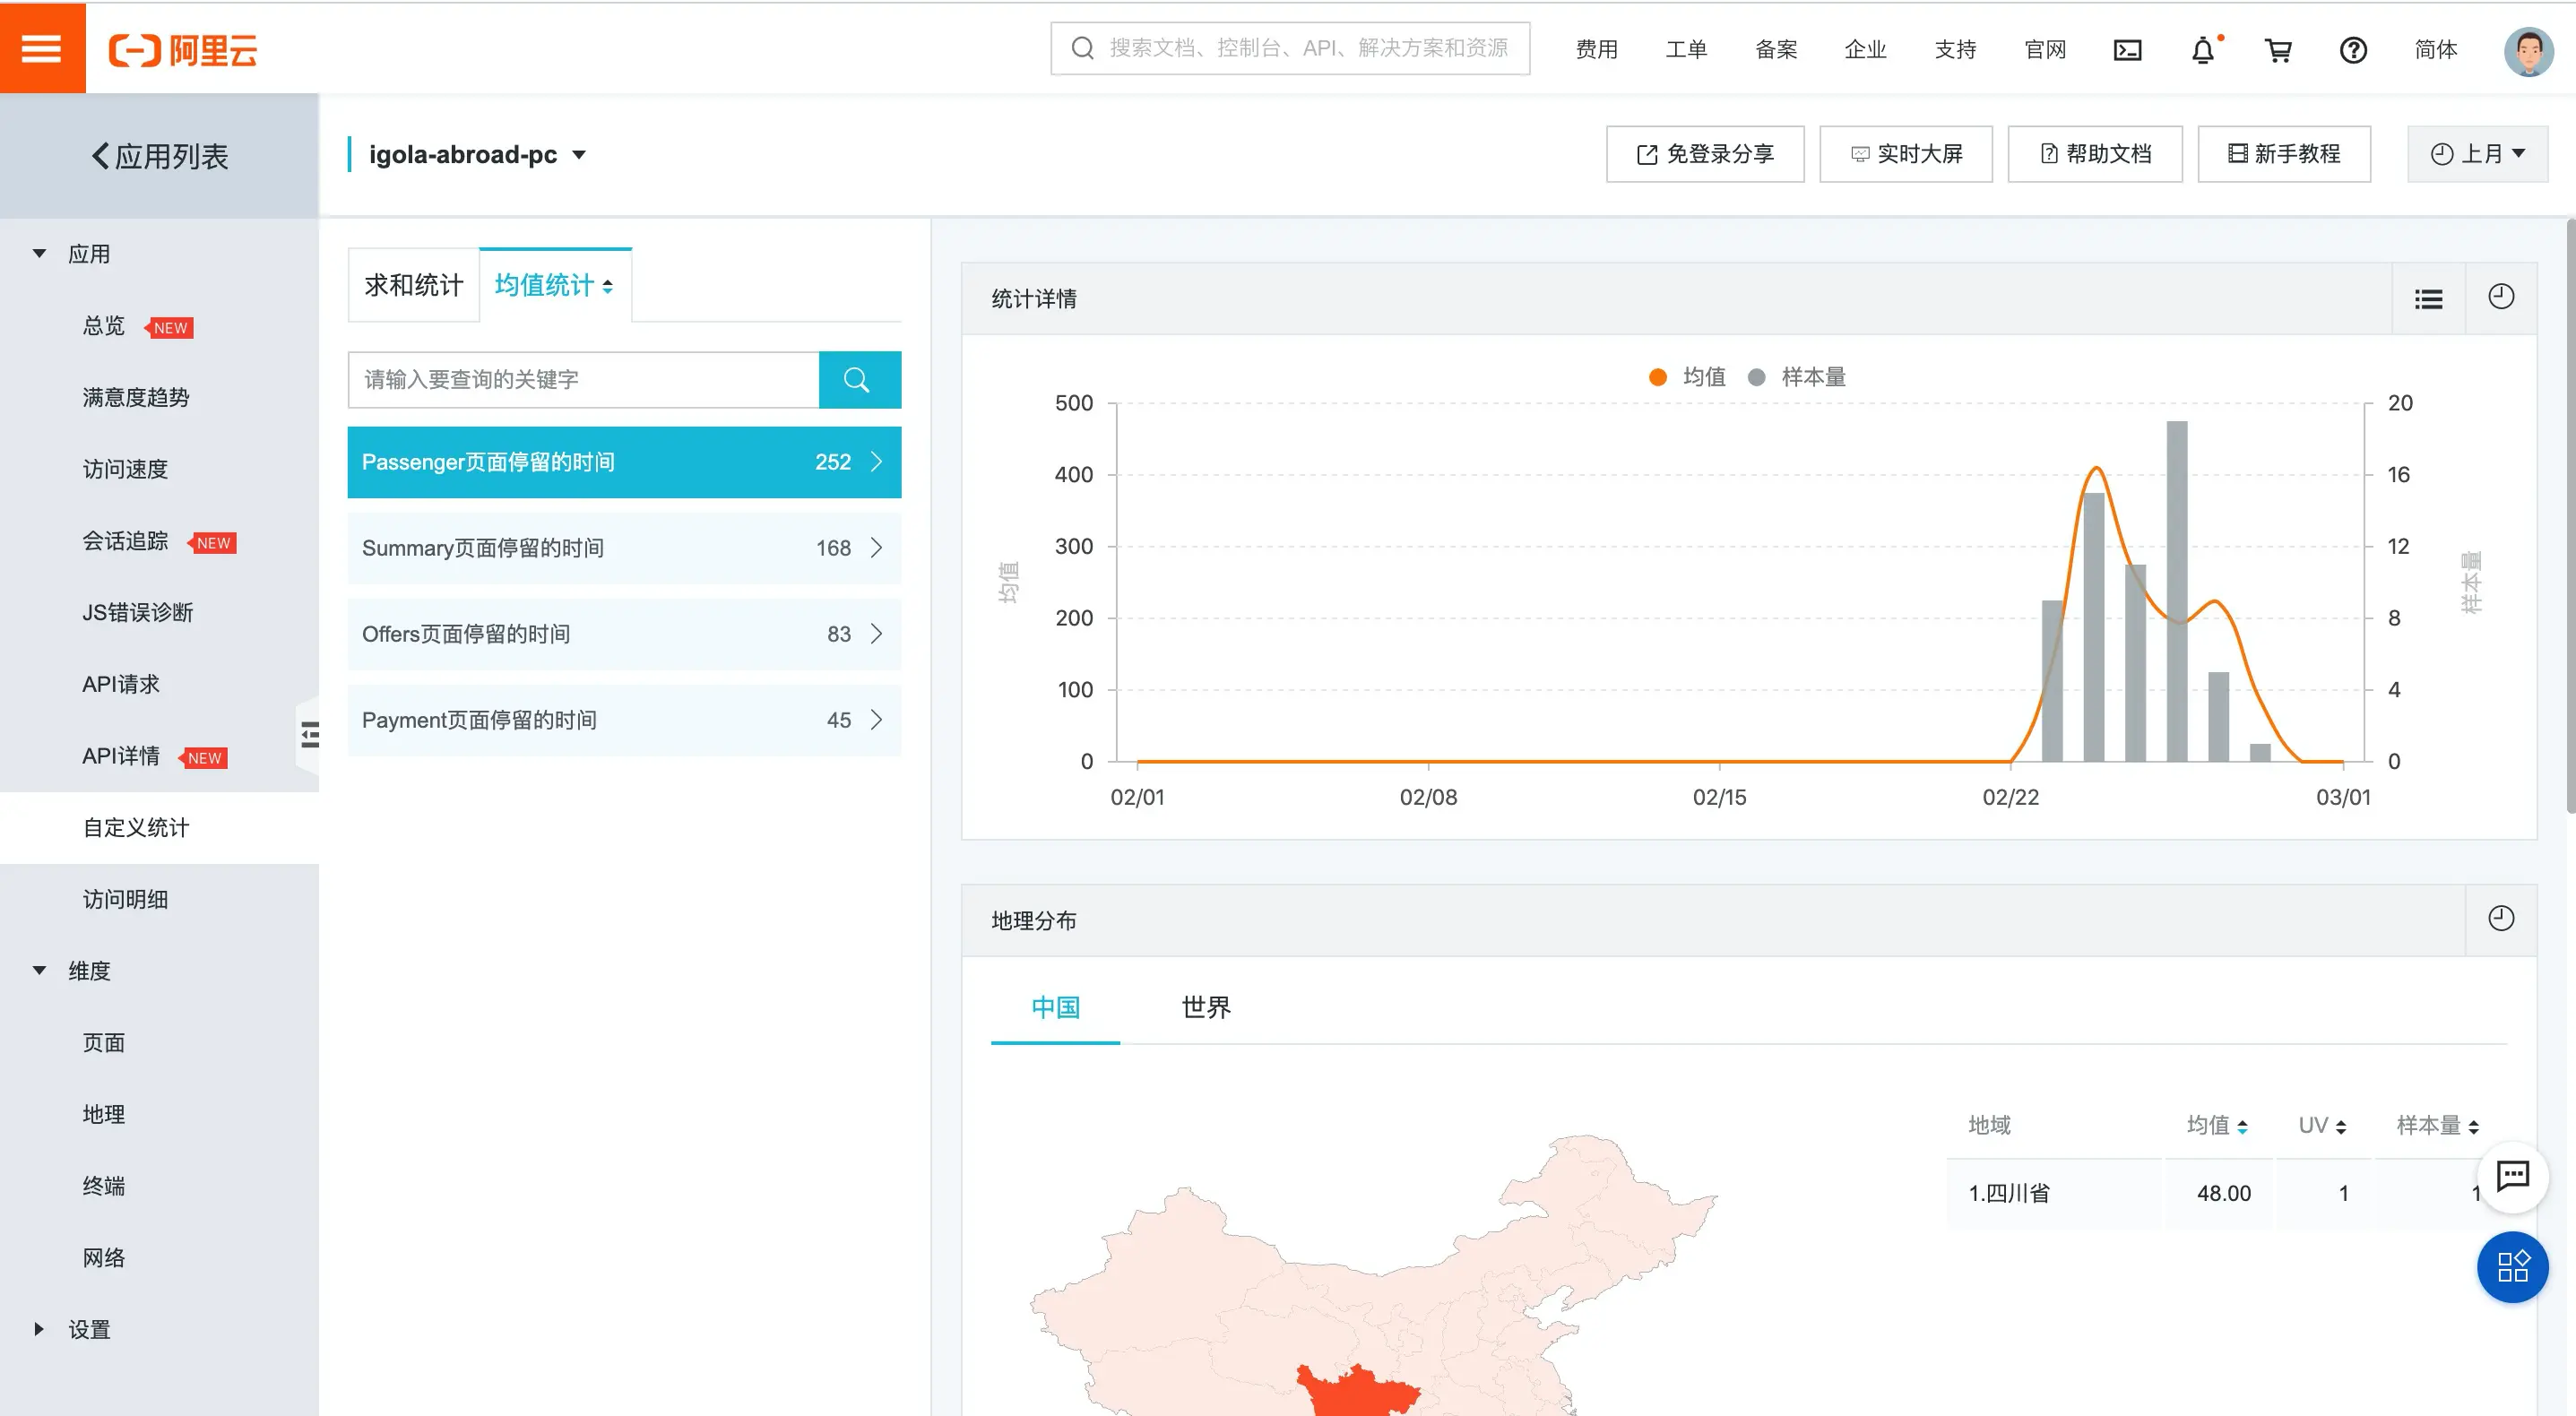The image size is (2576, 1416).
Task: Click the clock icon in geographic distribution panel
Action: (x=2500, y=918)
